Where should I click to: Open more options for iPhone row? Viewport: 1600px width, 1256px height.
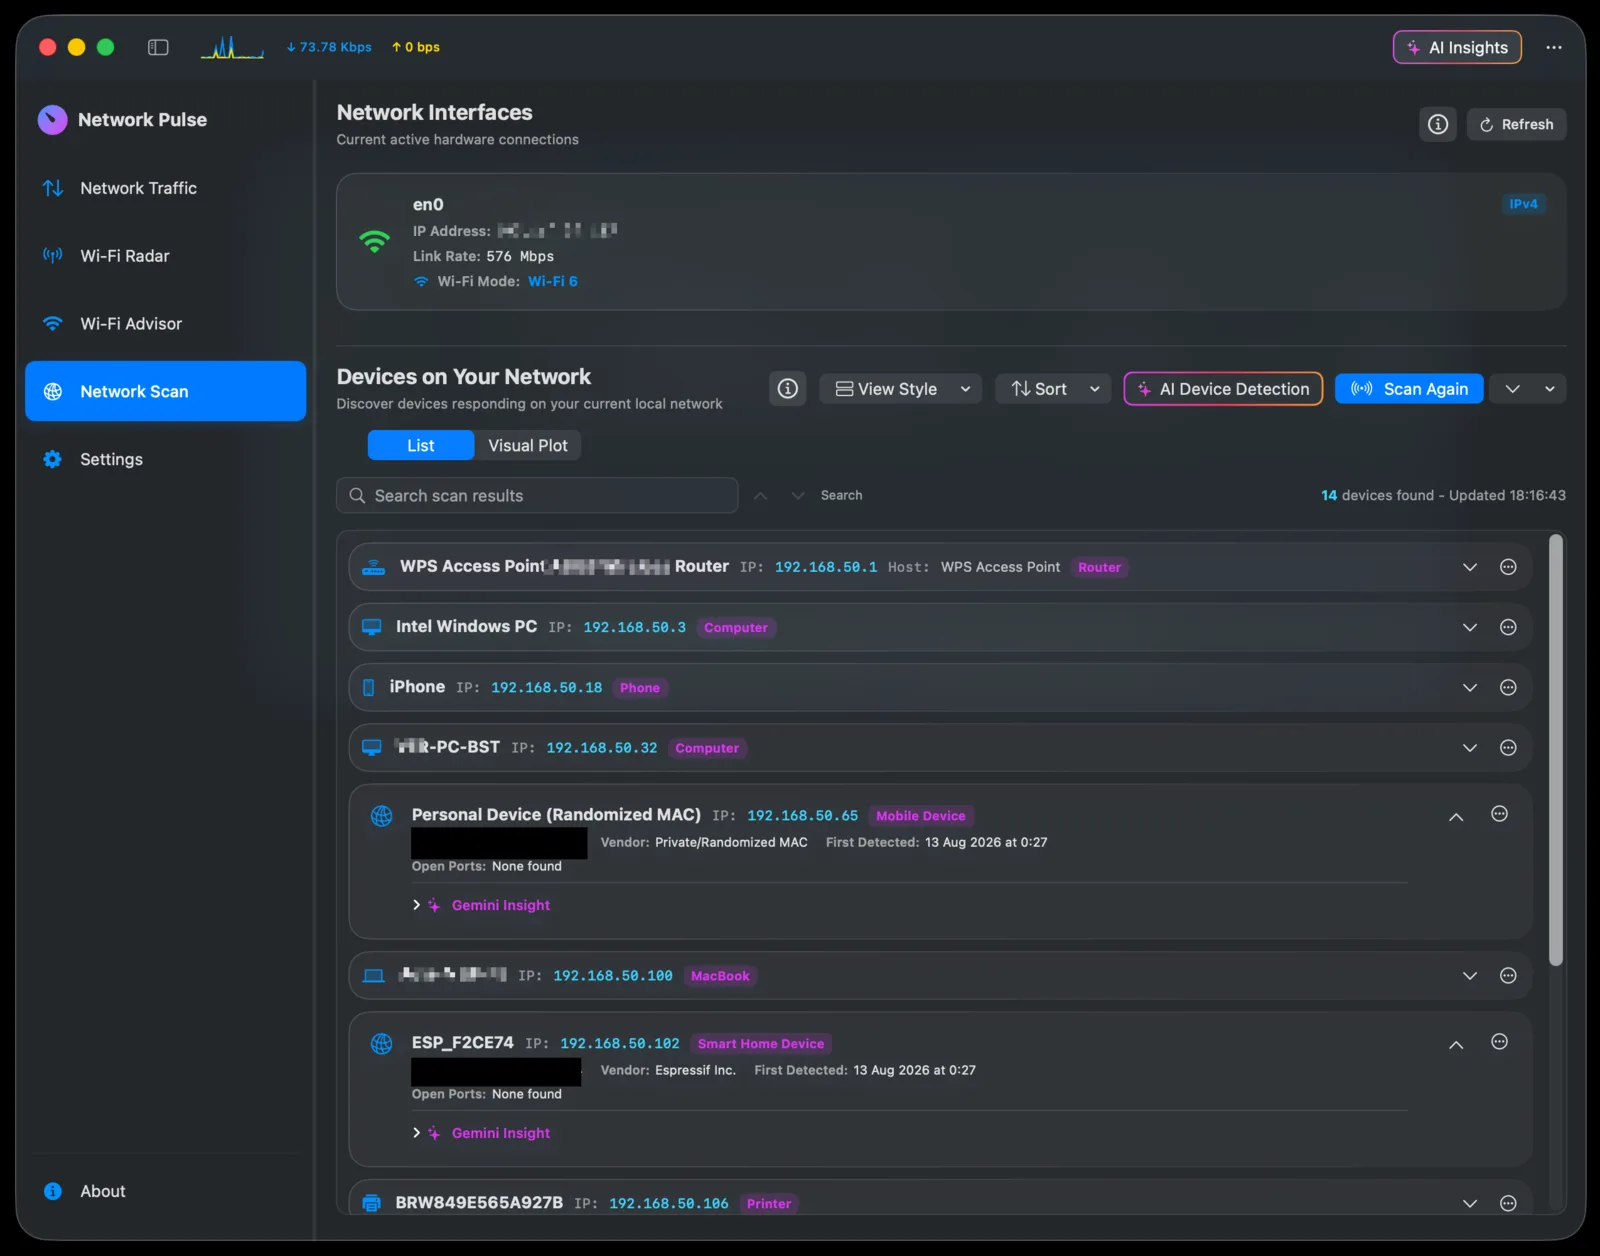pyautogui.click(x=1508, y=687)
